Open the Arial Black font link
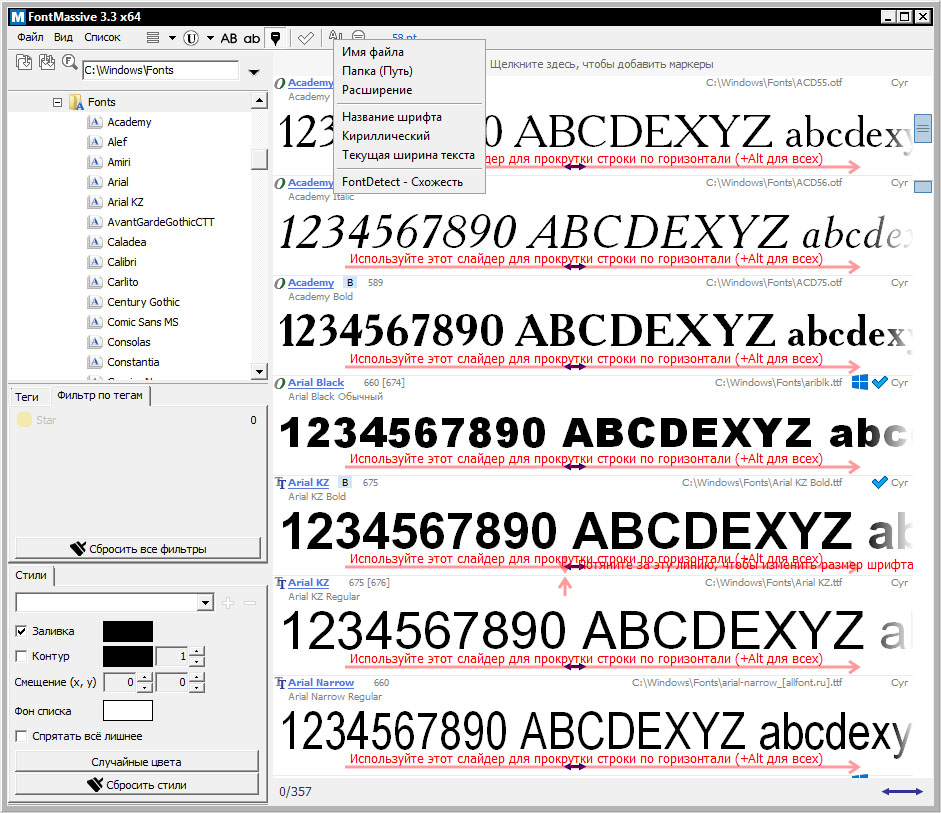This screenshot has height=813, width=941. (316, 382)
